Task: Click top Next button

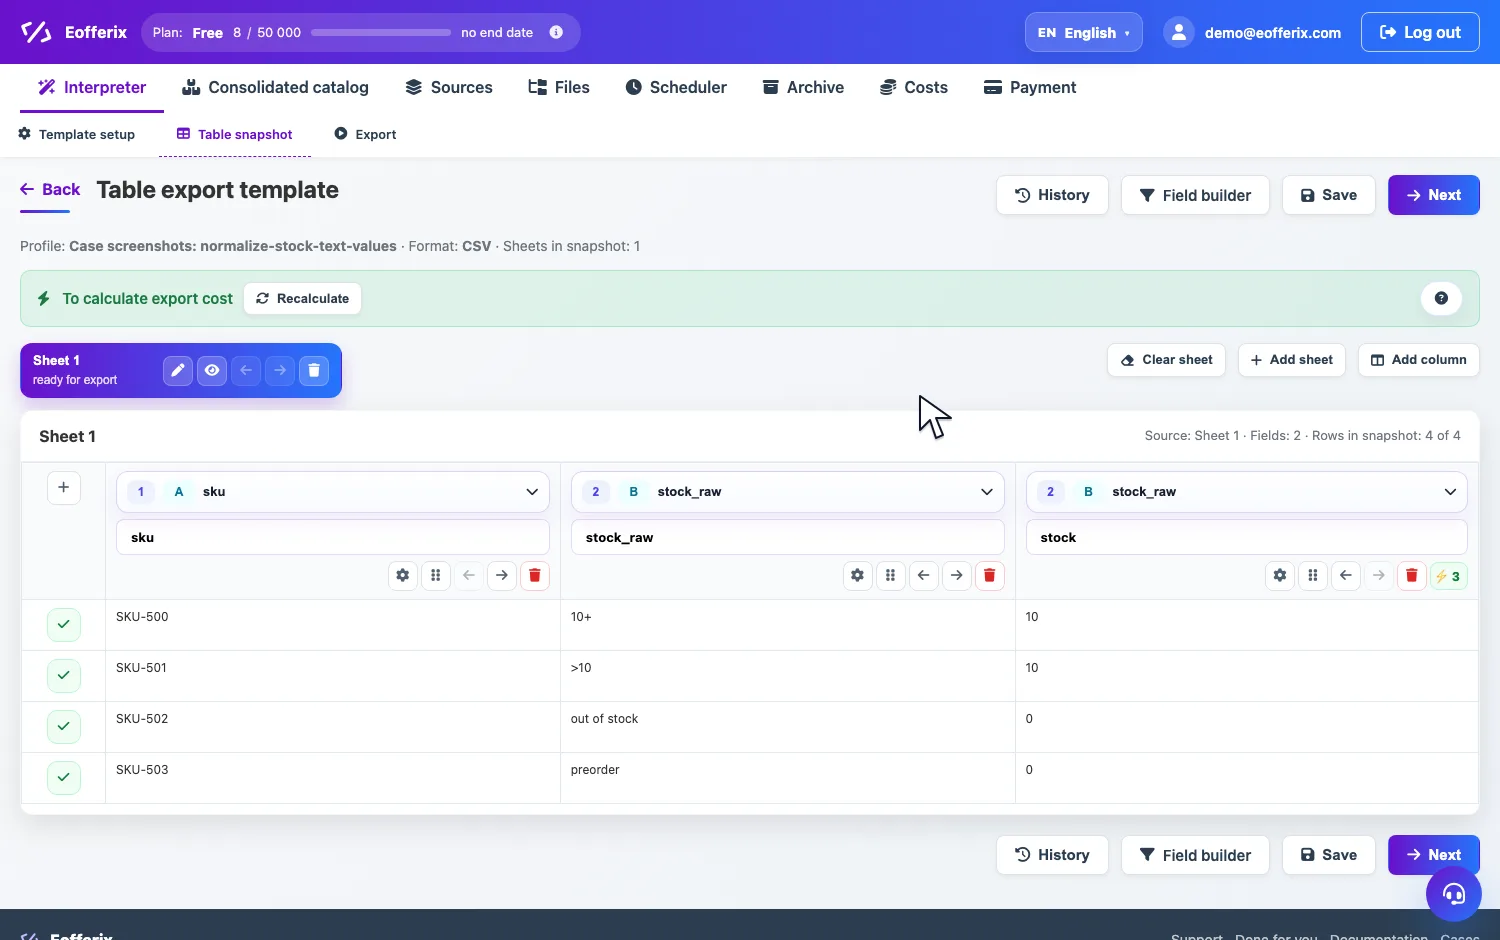Action: [x=1433, y=195]
